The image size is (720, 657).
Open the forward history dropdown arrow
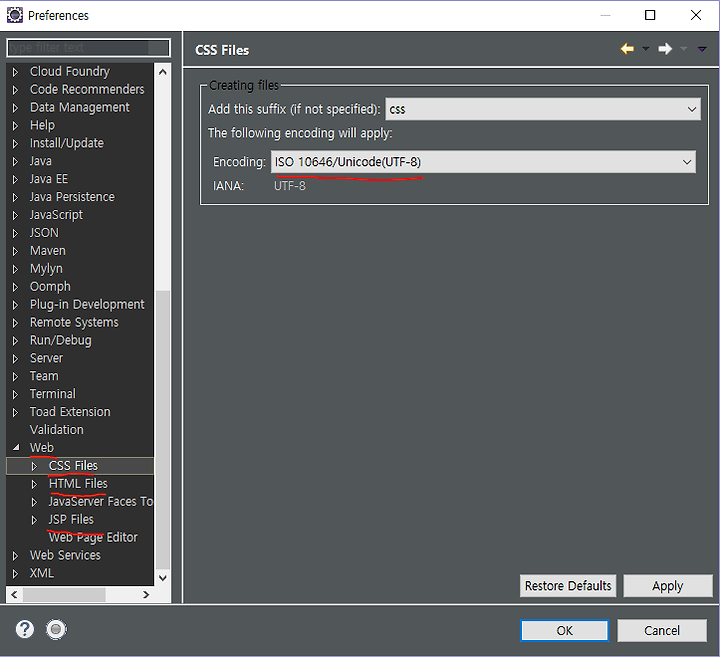pos(683,49)
